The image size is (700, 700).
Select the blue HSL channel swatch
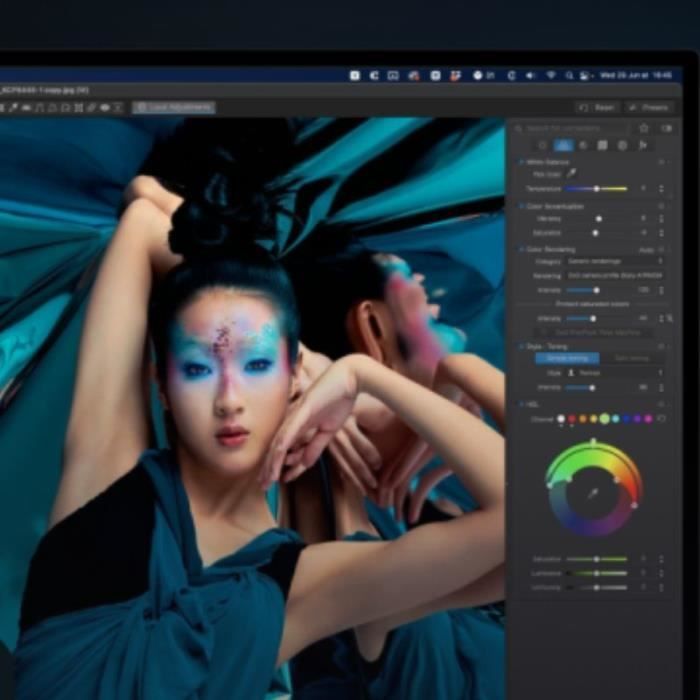[x=626, y=419]
